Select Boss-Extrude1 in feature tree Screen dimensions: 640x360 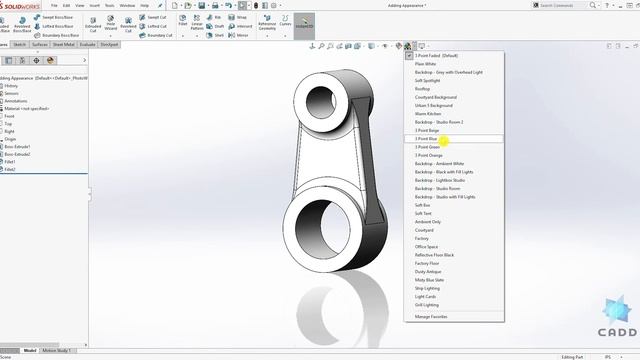click(x=17, y=147)
